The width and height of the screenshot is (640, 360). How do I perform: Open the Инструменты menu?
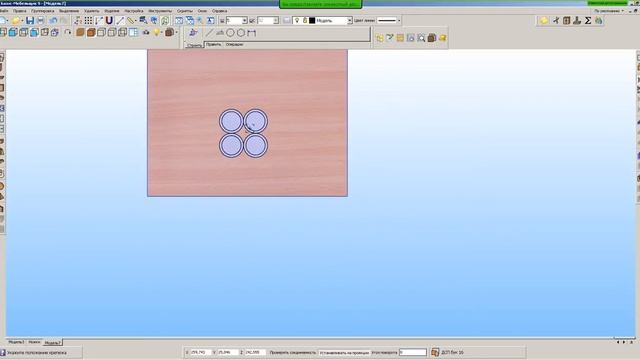click(x=160, y=11)
